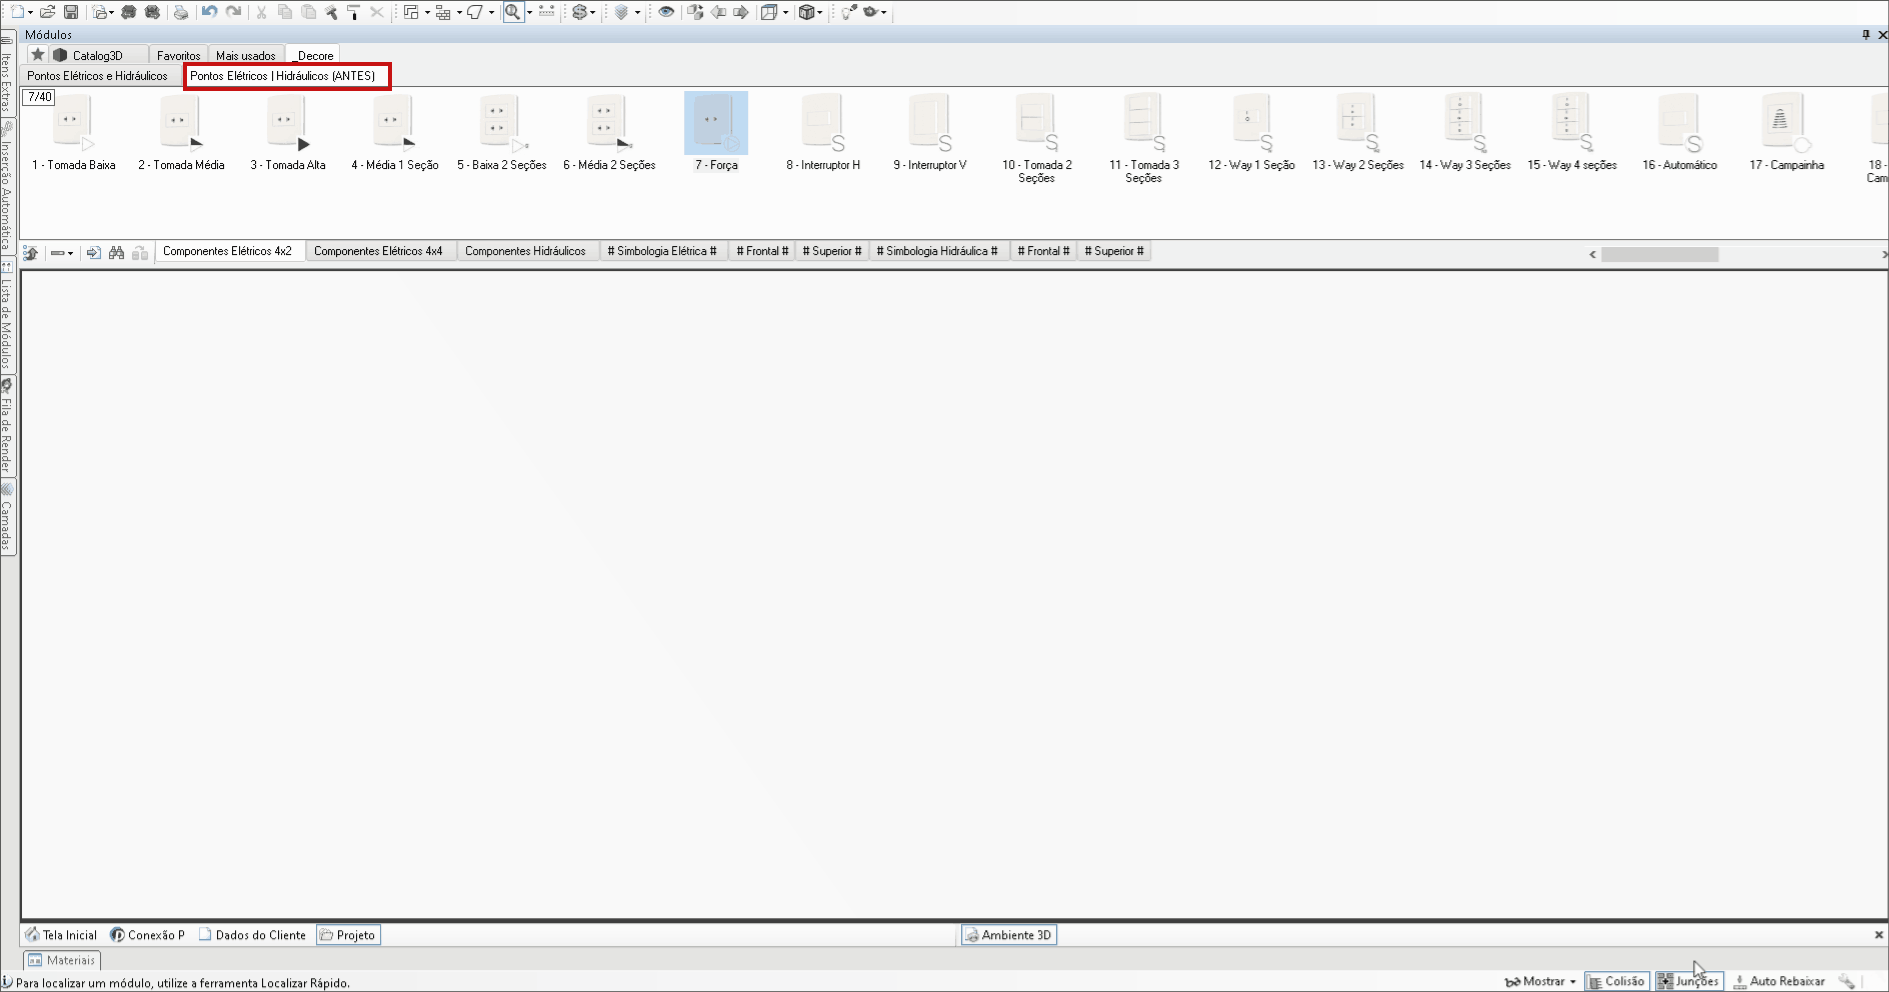1889x992 pixels.
Task: Toggle the Colisão collision button
Action: click(x=1616, y=982)
